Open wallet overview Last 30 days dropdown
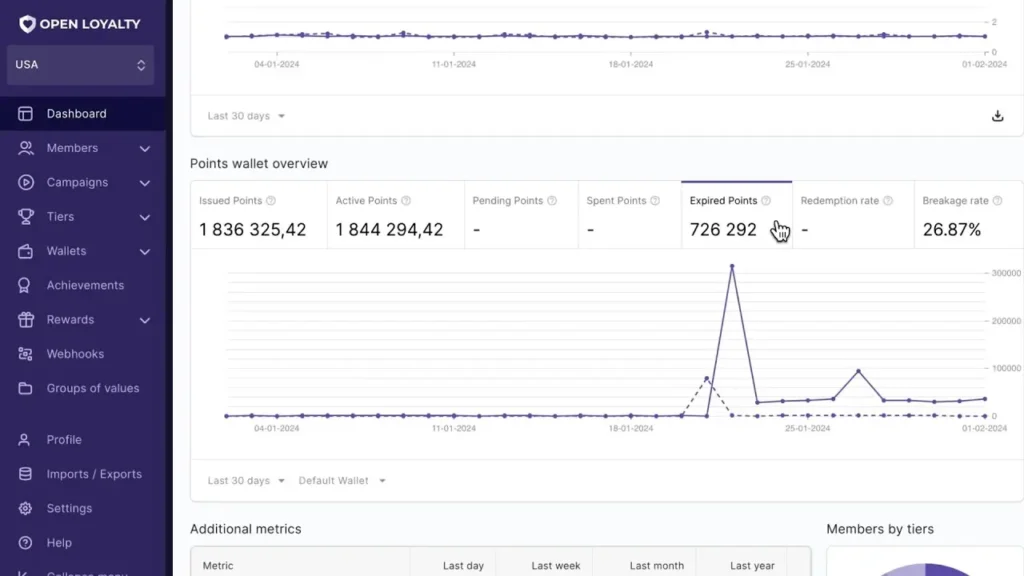This screenshot has width=1024, height=576. pyautogui.click(x=246, y=481)
